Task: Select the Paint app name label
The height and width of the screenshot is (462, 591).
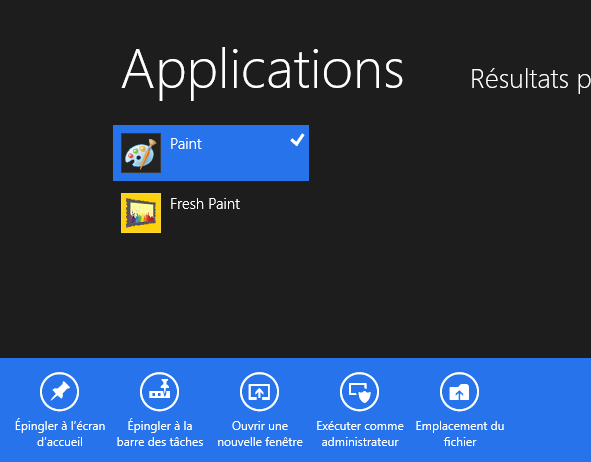Action: point(186,144)
